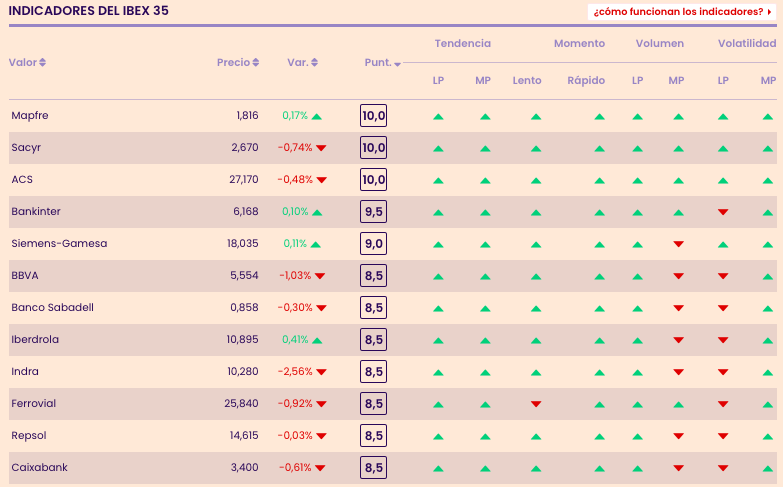The height and width of the screenshot is (487, 783).
Task: Sort the table by the Valor column
Action: click(x=27, y=62)
